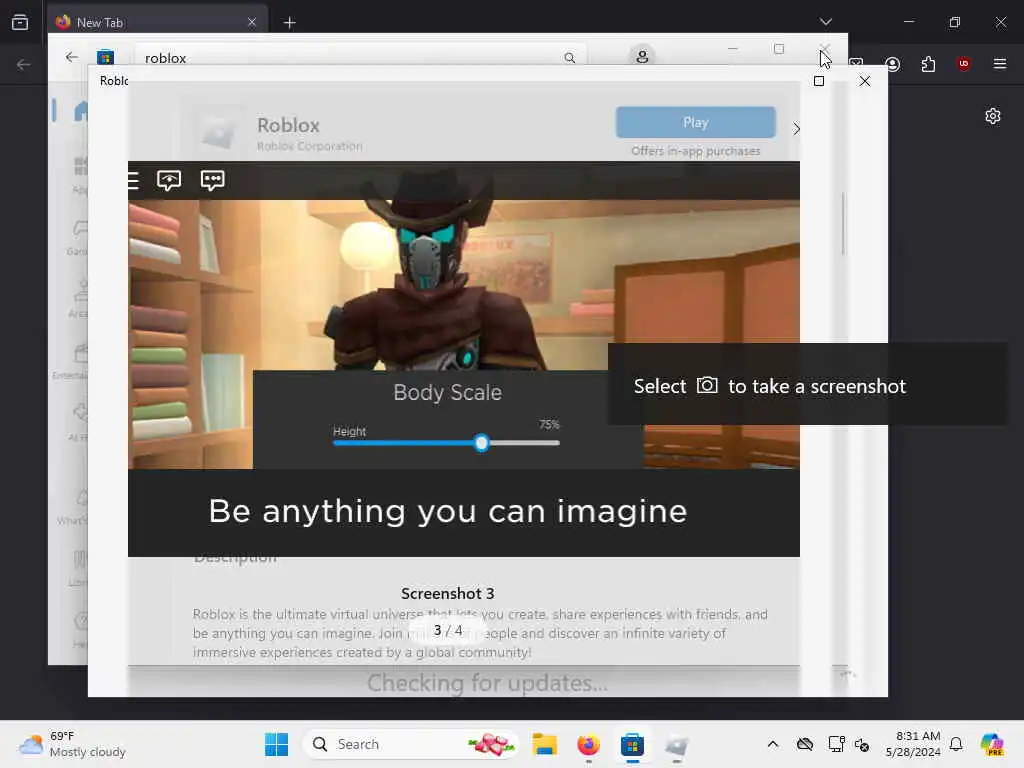Click the upload bubble icon in screenshot
This screenshot has width=1024, height=768.
click(x=169, y=180)
